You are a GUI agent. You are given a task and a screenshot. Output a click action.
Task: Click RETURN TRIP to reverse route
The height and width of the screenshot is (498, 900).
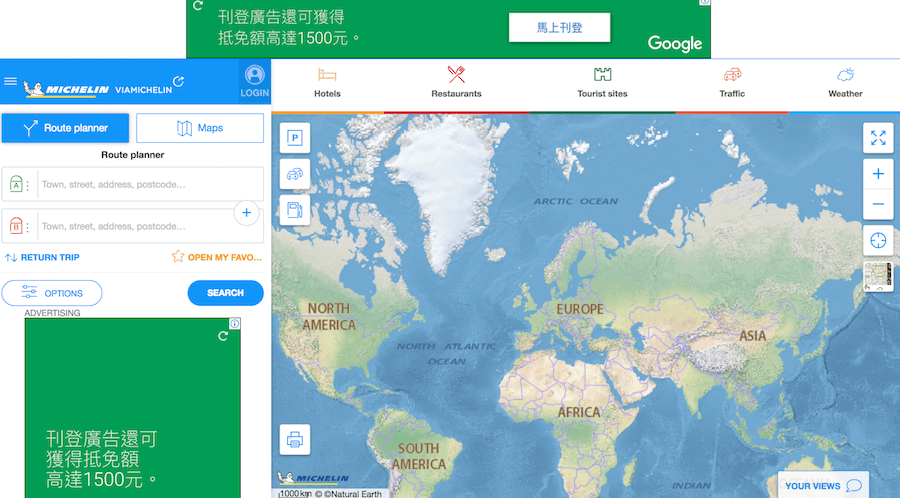pos(42,258)
